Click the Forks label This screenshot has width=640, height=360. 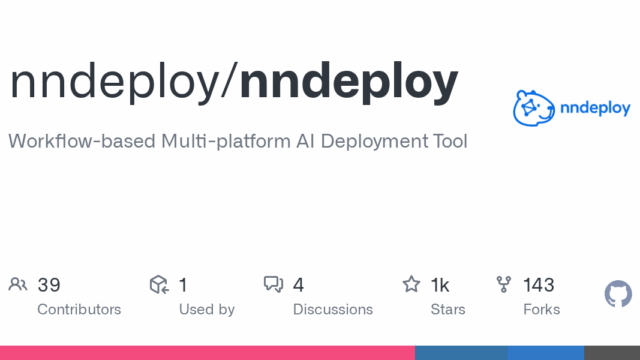pyautogui.click(x=542, y=309)
